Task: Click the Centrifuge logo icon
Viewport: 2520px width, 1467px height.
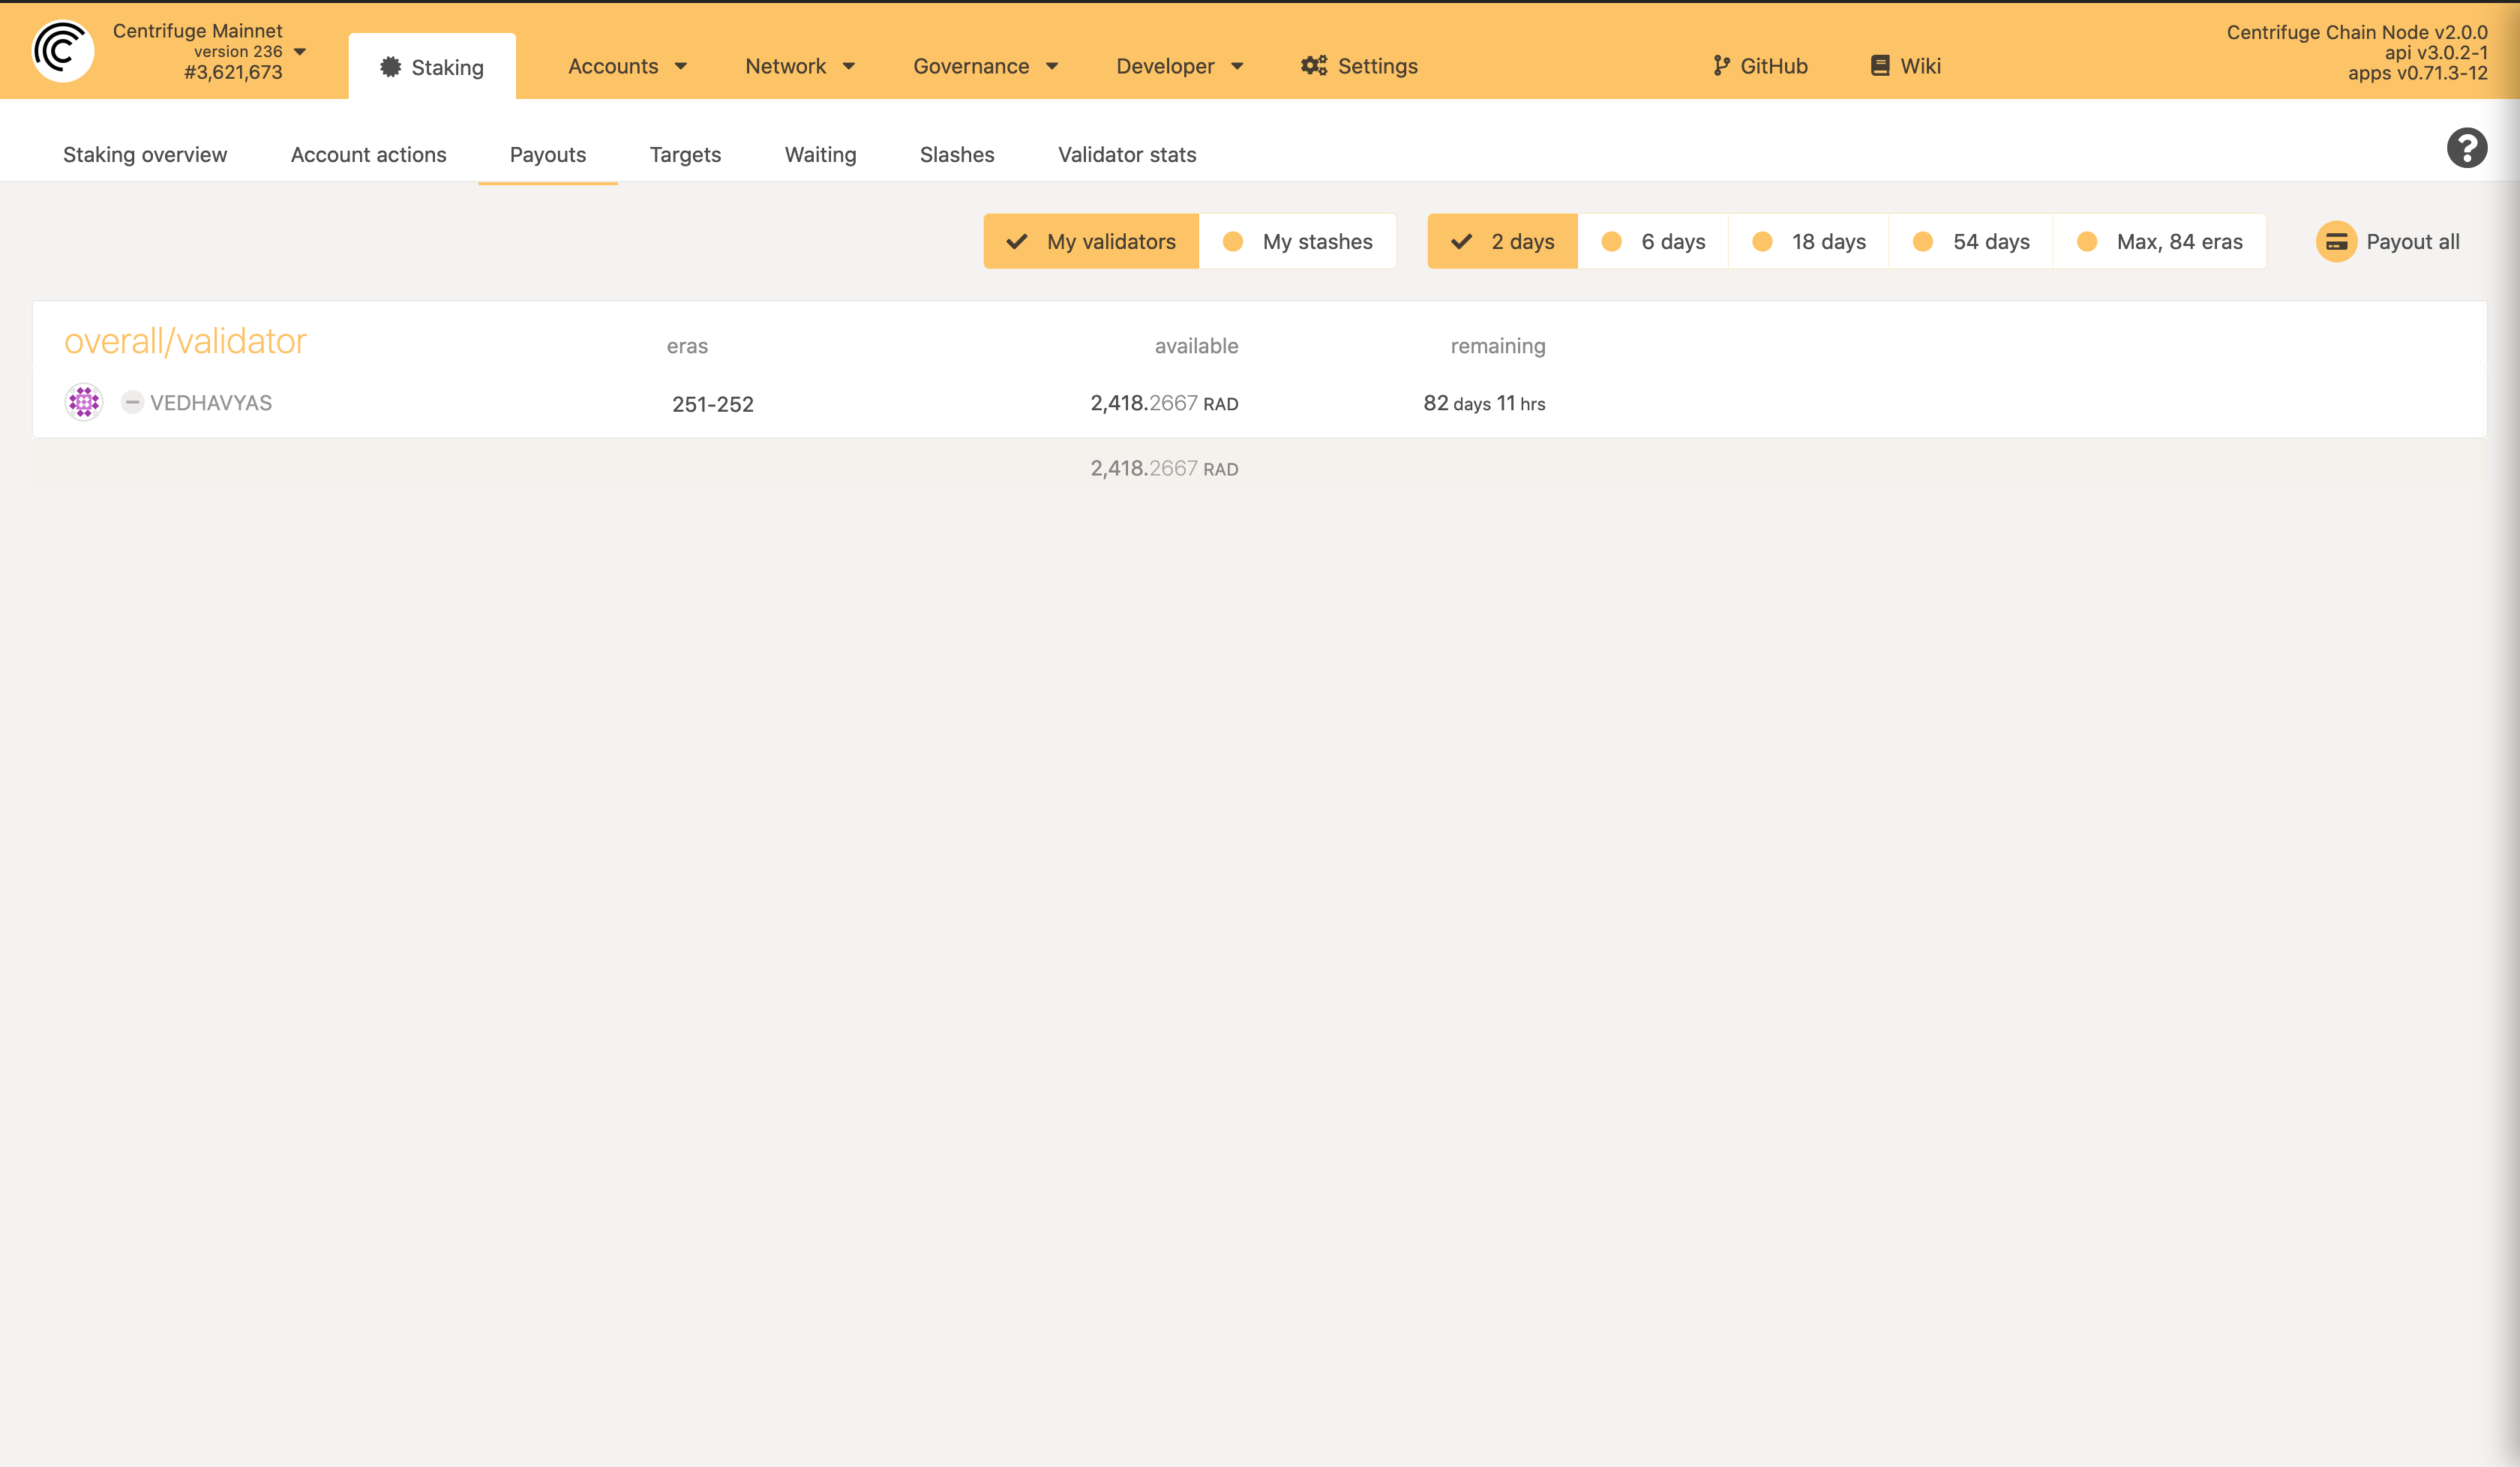Action: (x=63, y=51)
